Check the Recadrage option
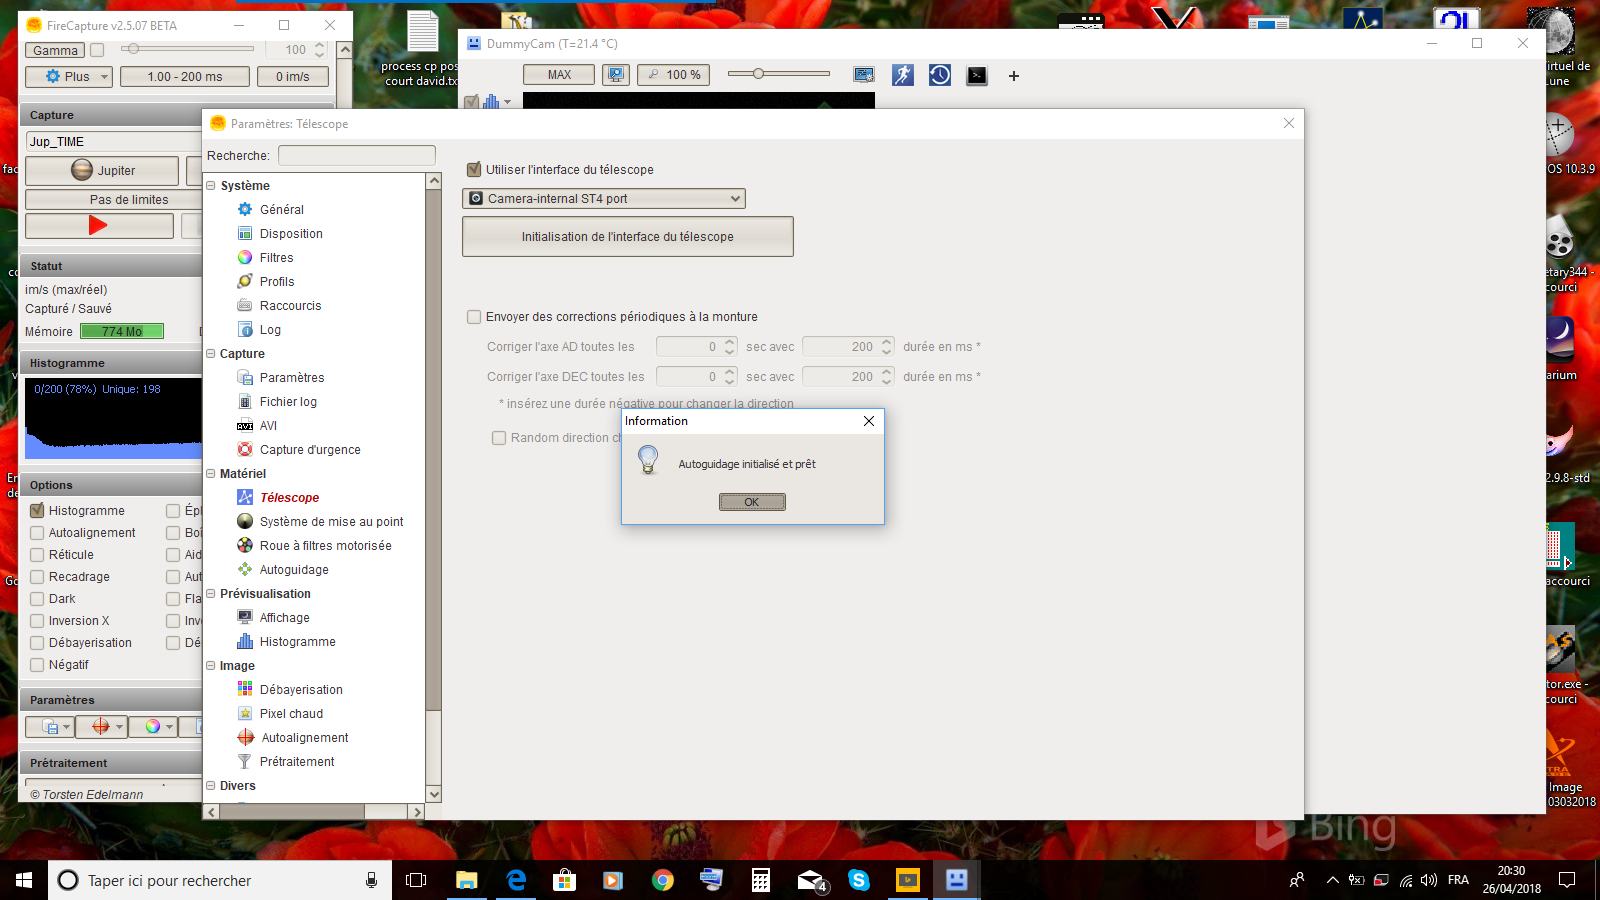 tap(37, 577)
